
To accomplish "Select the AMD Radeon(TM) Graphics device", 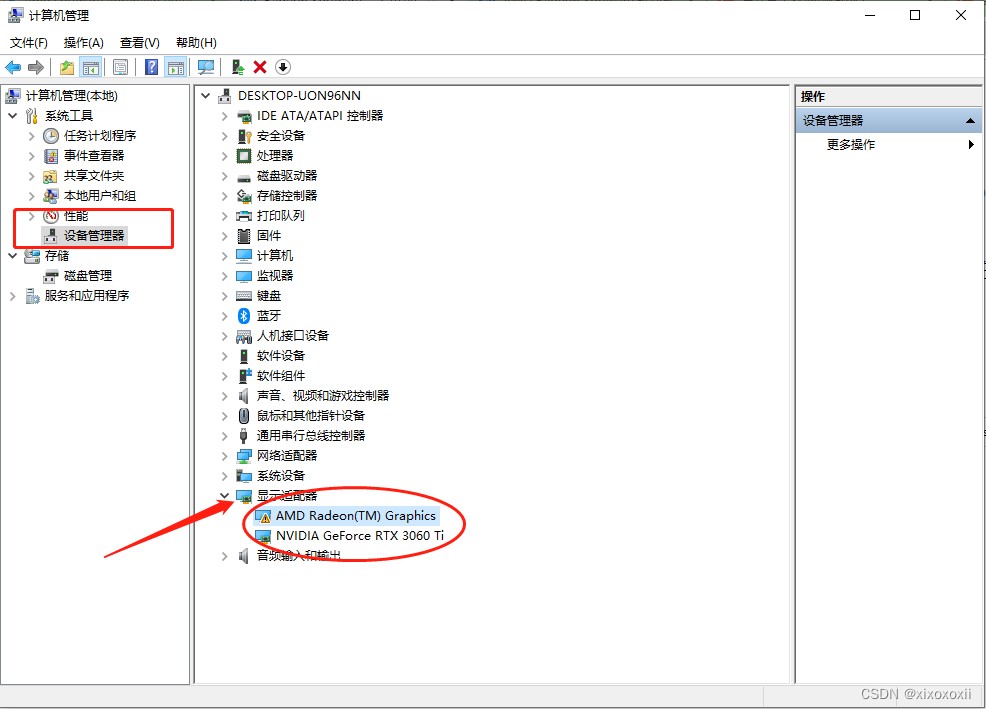I will pyautogui.click(x=356, y=516).
